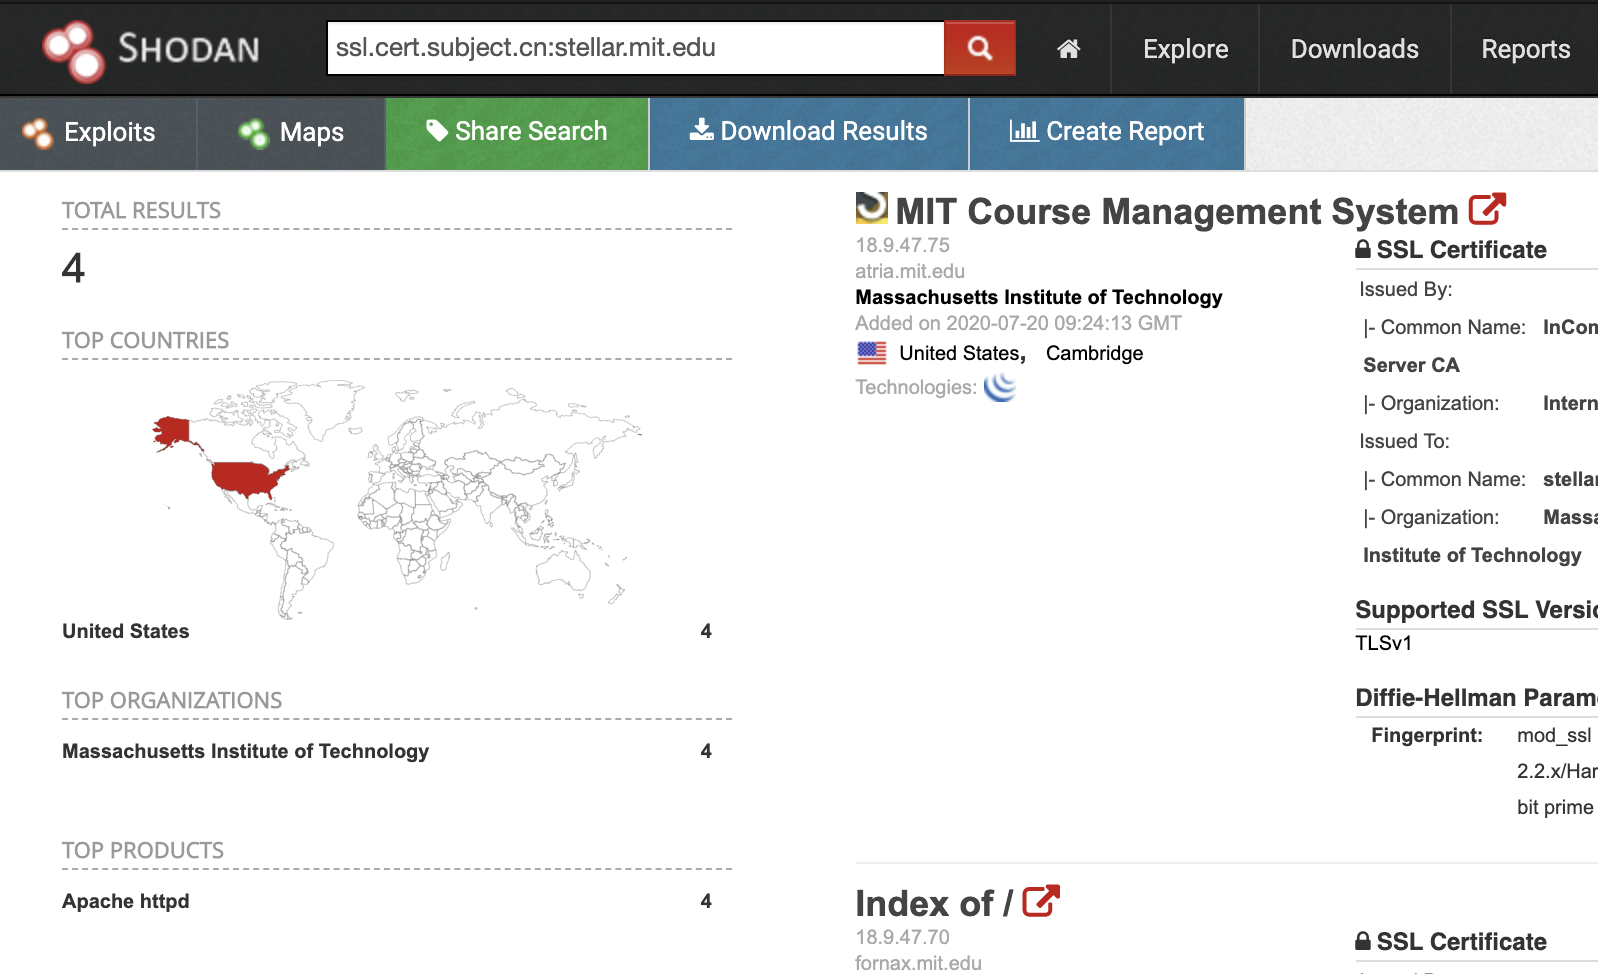The width and height of the screenshot is (1598, 974).
Task: Click the Shodan logo
Action: [x=151, y=49]
